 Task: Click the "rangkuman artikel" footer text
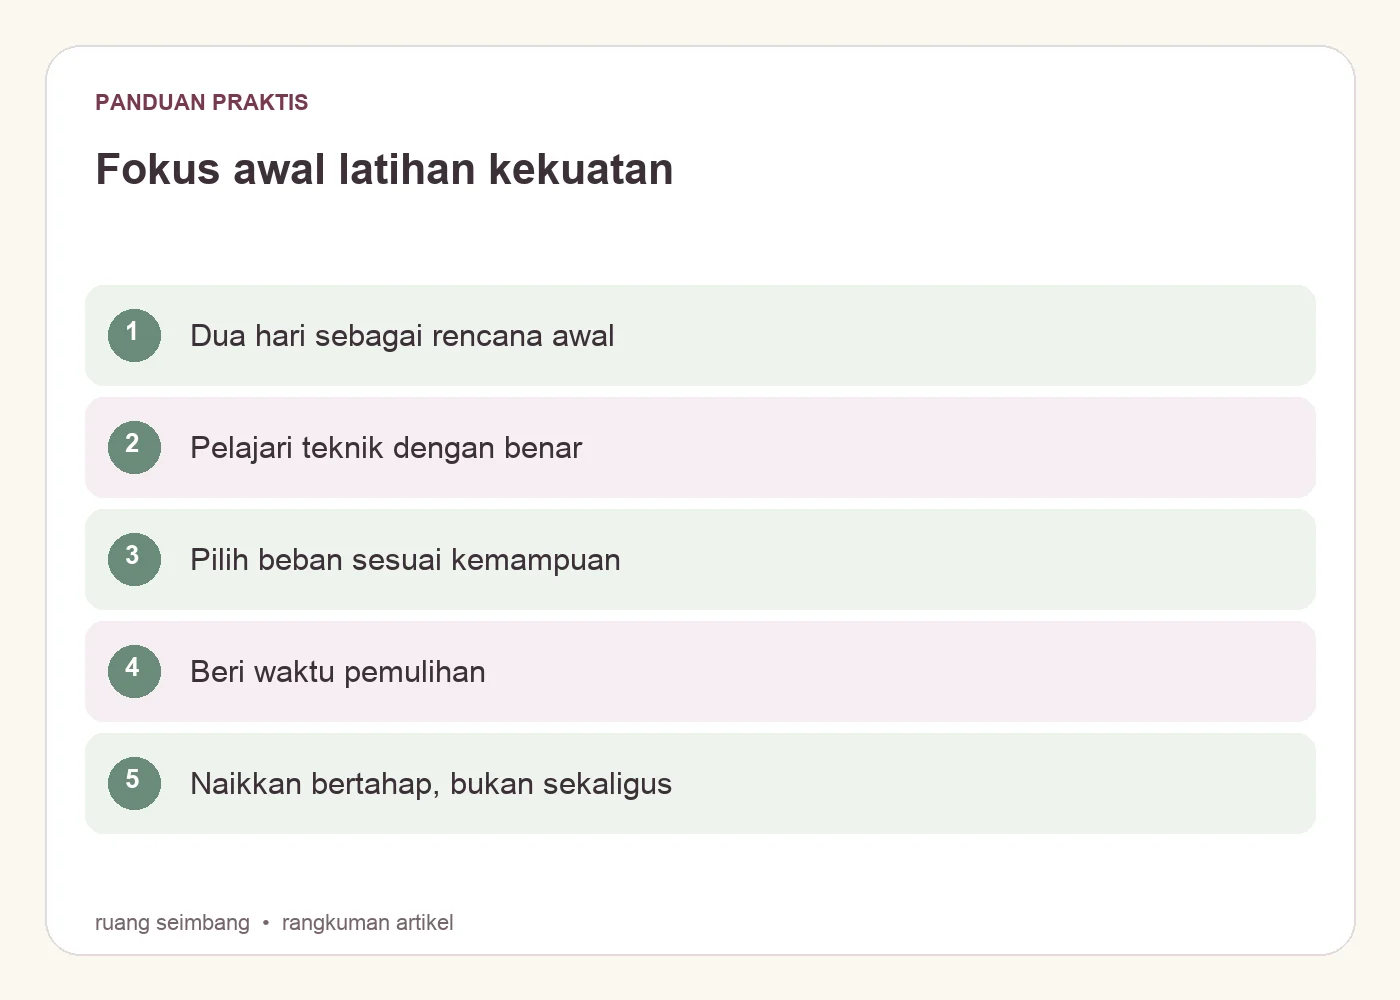click(x=367, y=923)
